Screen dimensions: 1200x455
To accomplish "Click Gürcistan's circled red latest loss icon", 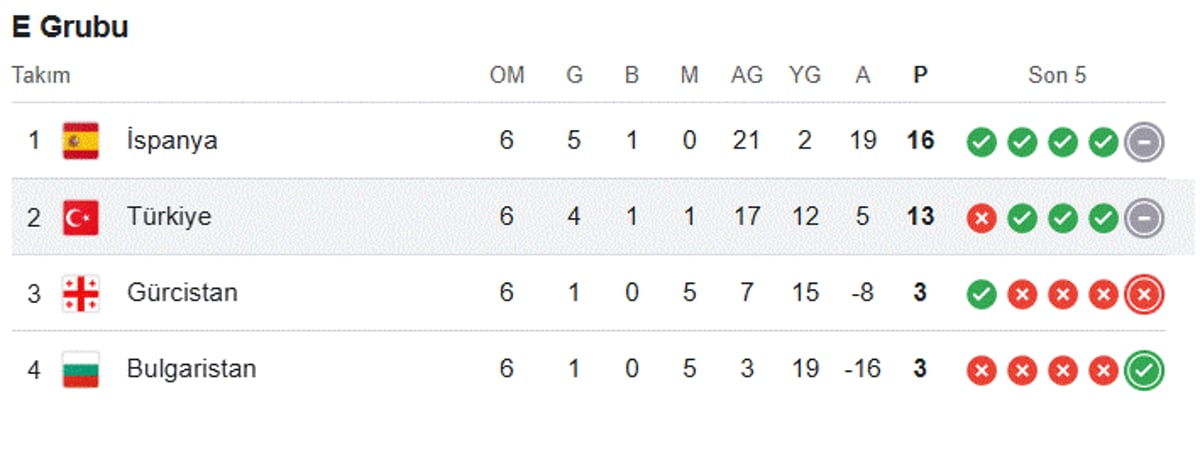I will tap(1143, 294).
